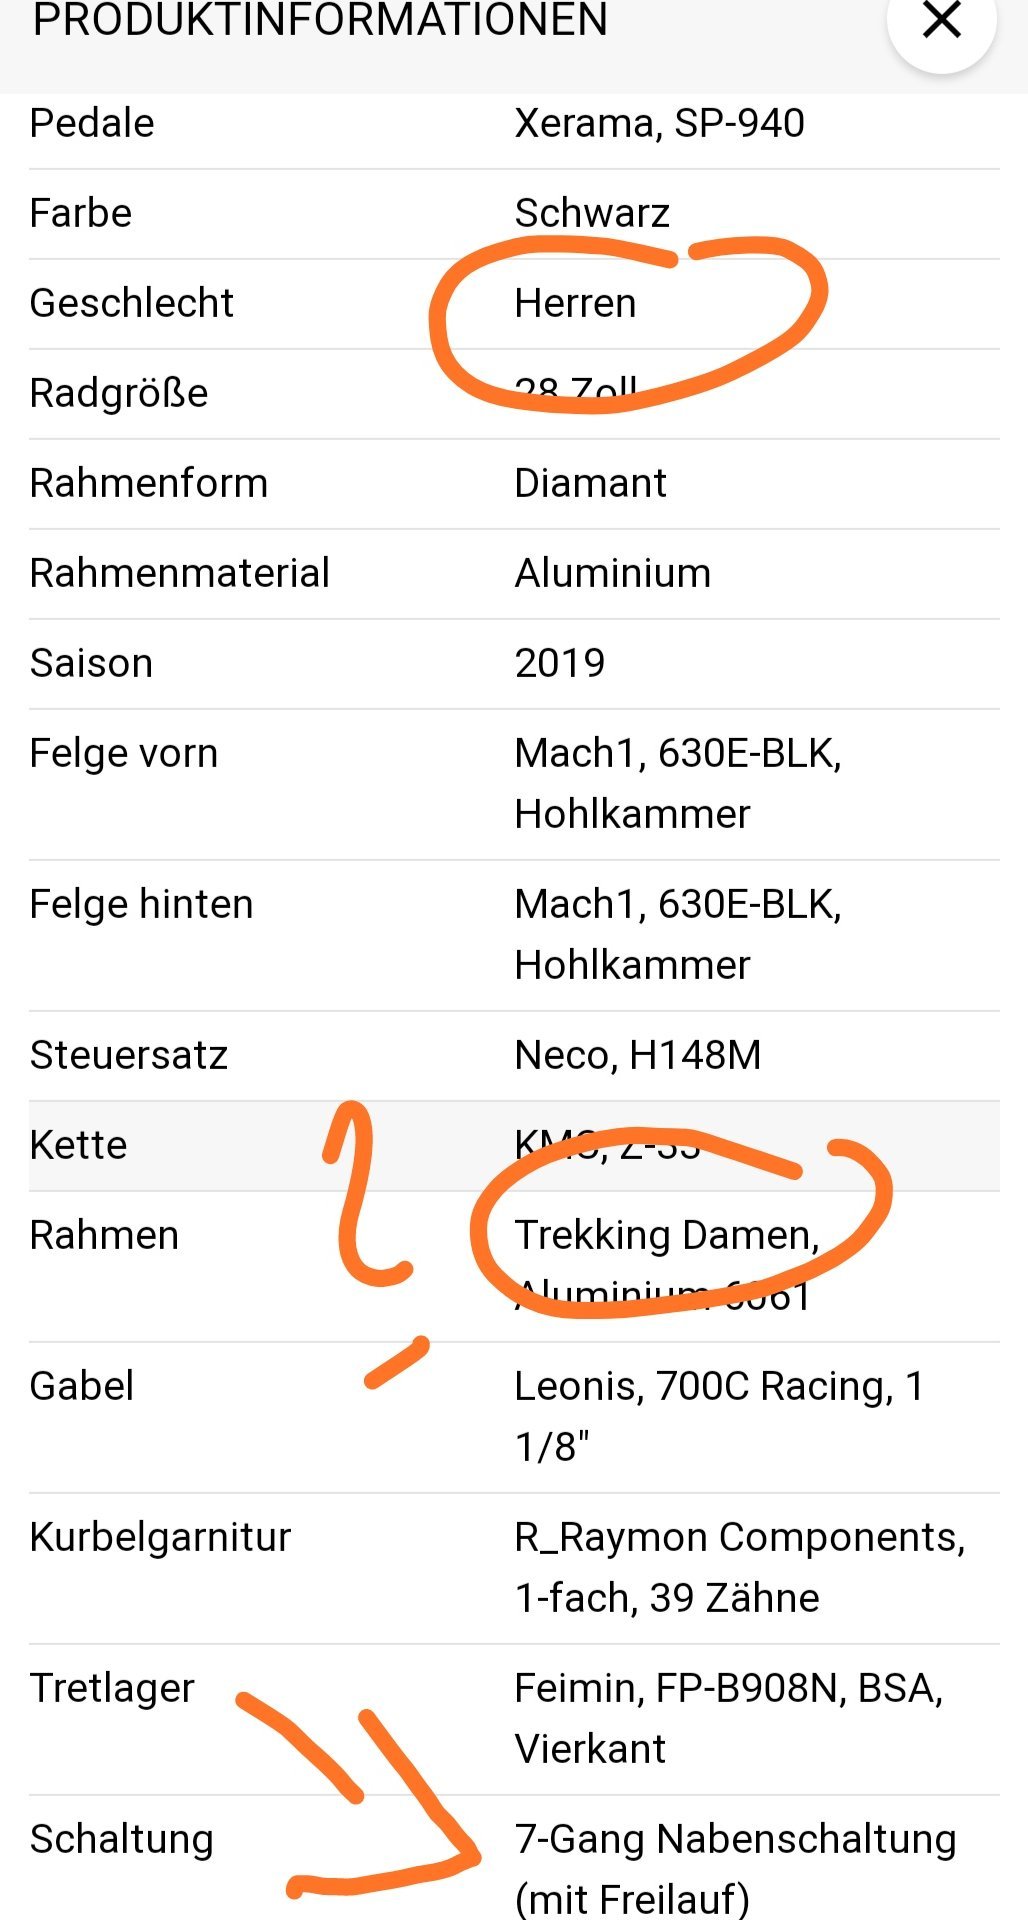Tap the Farbe value Schwarz

[x=592, y=213]
